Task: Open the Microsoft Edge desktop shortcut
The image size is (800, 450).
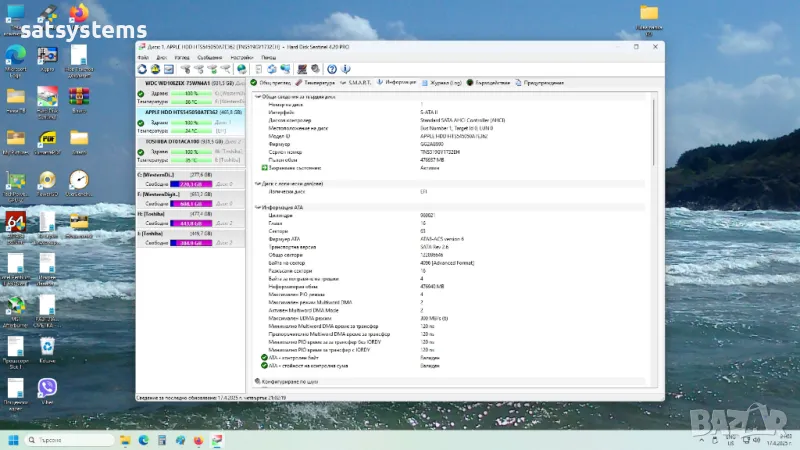Action: tap(16, 56)
